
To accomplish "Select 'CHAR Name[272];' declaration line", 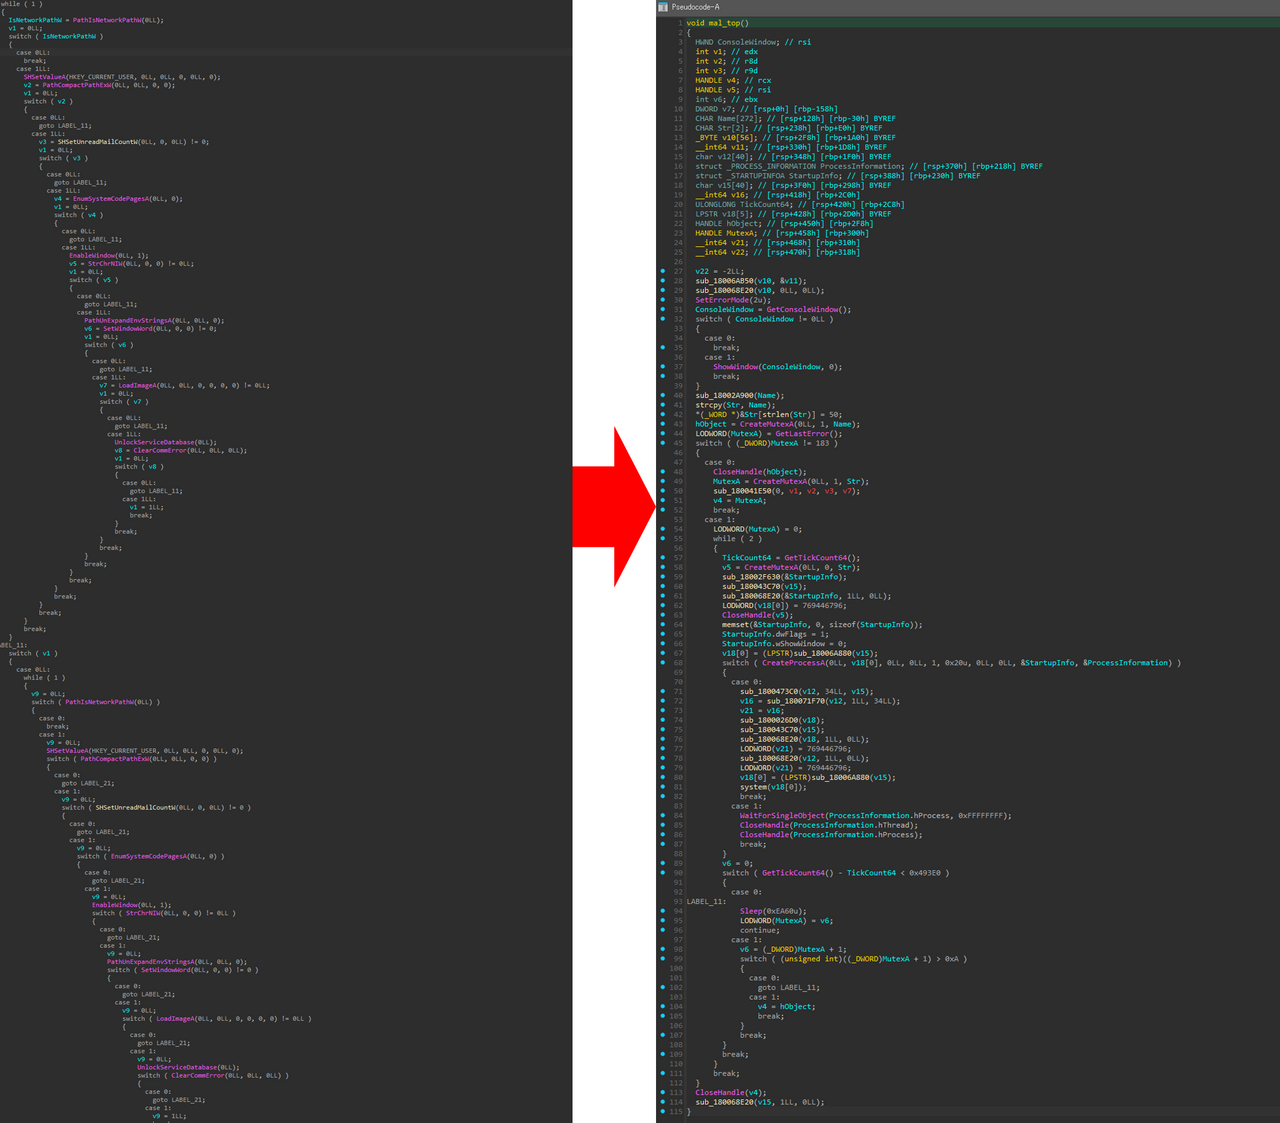I will click(x=795, y=119).
